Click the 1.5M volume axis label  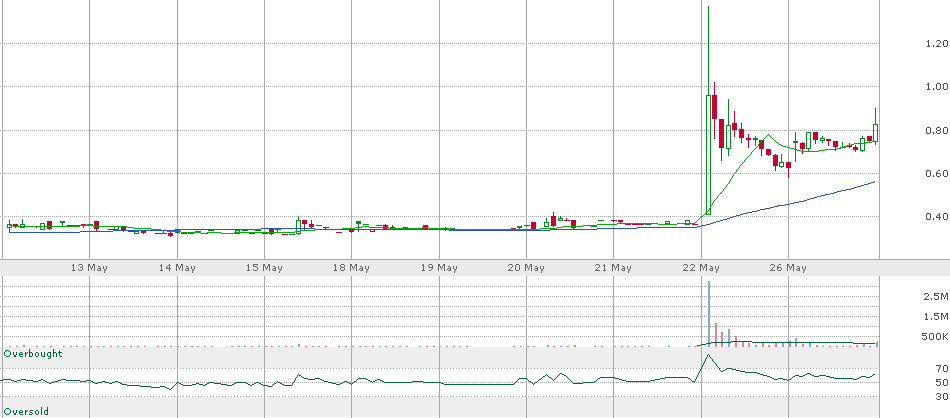[x=936, y=316]
